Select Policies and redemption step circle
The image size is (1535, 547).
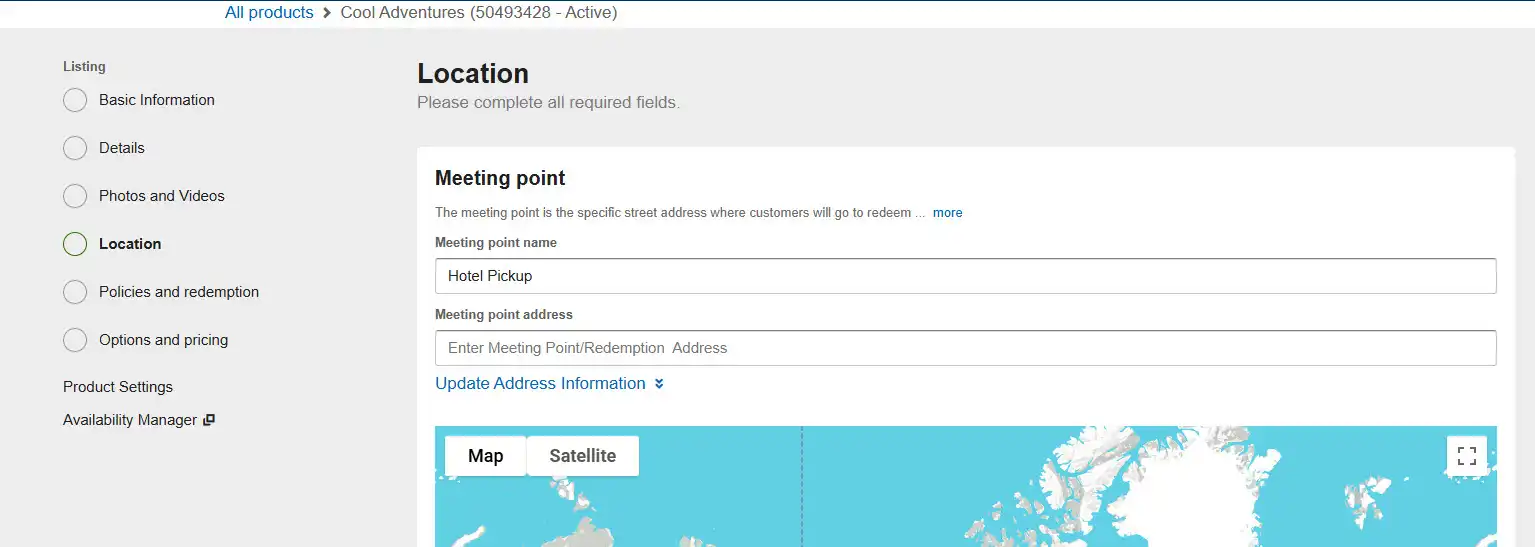coord(75,292)
